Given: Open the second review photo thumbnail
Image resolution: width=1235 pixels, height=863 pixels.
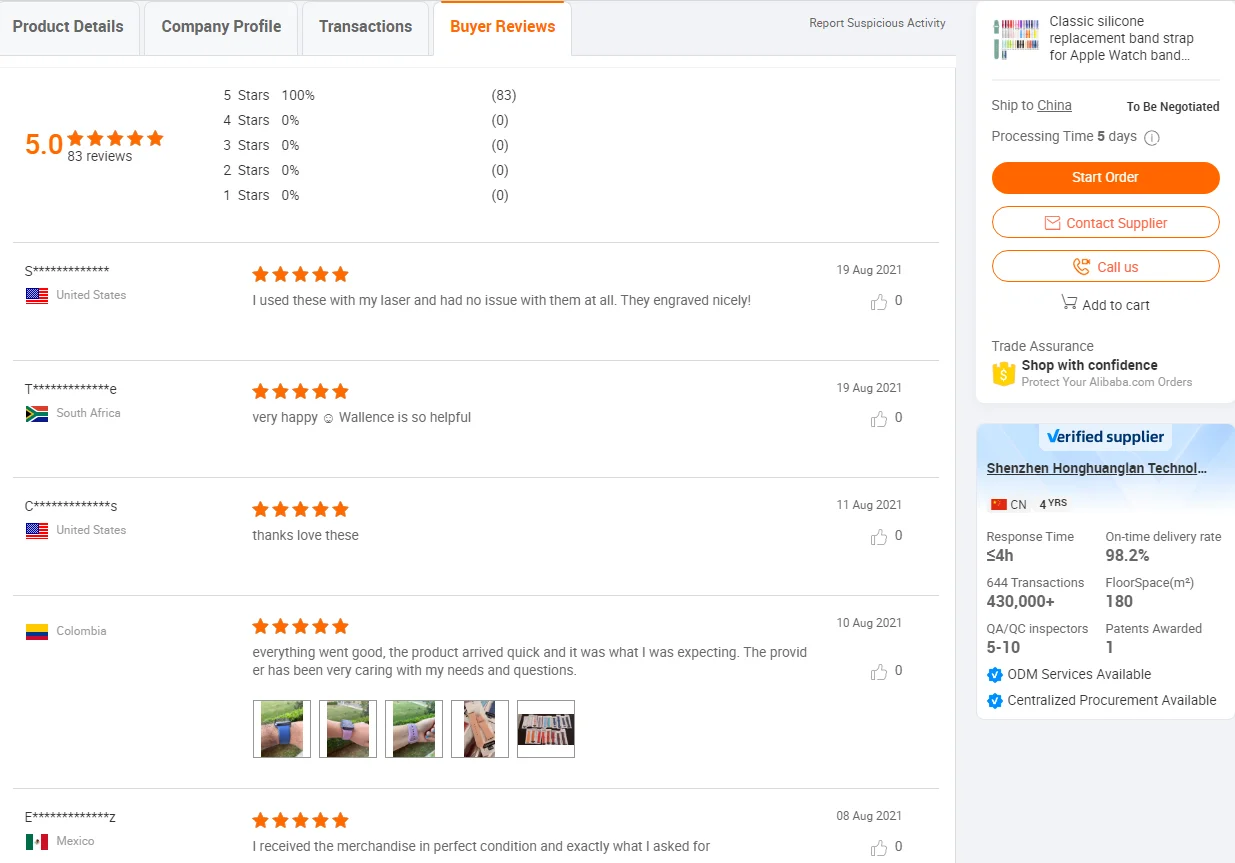Looking at the screenshot, I should 348,729.
